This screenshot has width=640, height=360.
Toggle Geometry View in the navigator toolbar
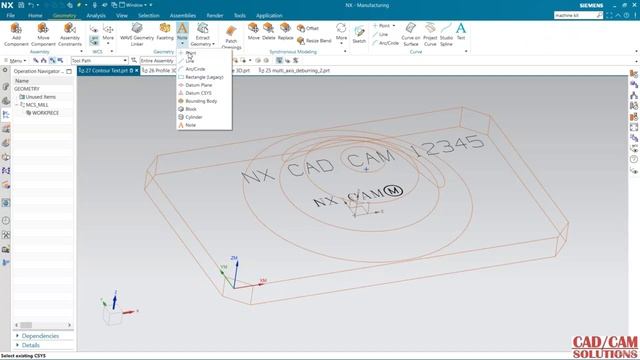pyautogui.click(x=52, y=60)
